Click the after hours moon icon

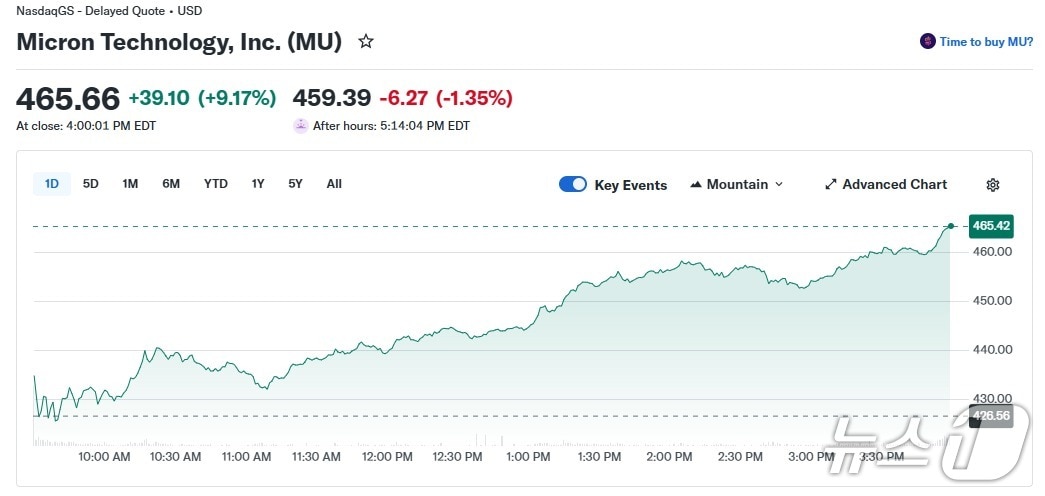[300, 126]
